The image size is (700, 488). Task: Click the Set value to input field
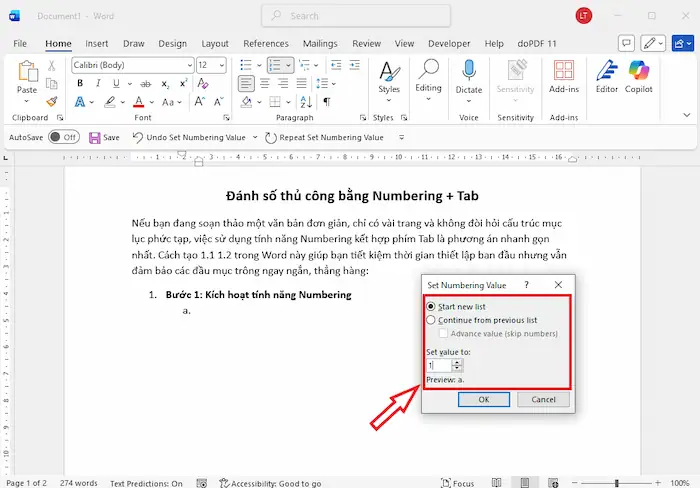tap(439, 366)
